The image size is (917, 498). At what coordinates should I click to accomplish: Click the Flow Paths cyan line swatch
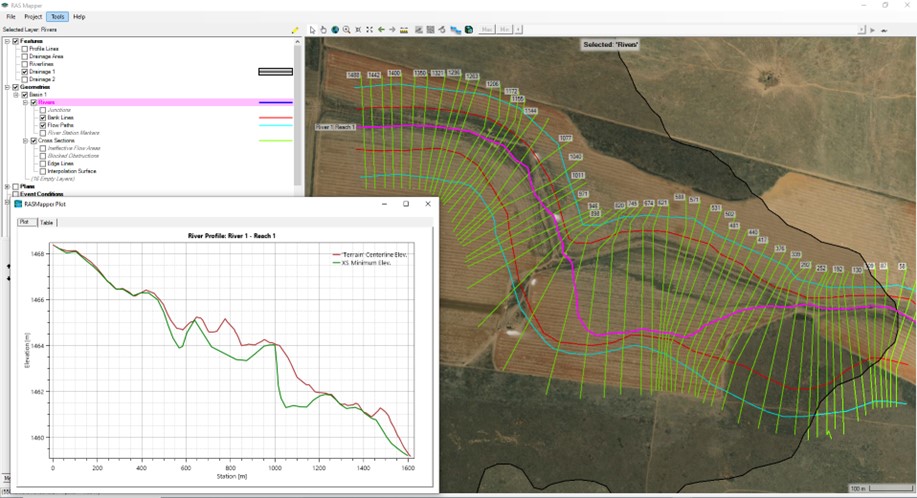tap(275, 125)
